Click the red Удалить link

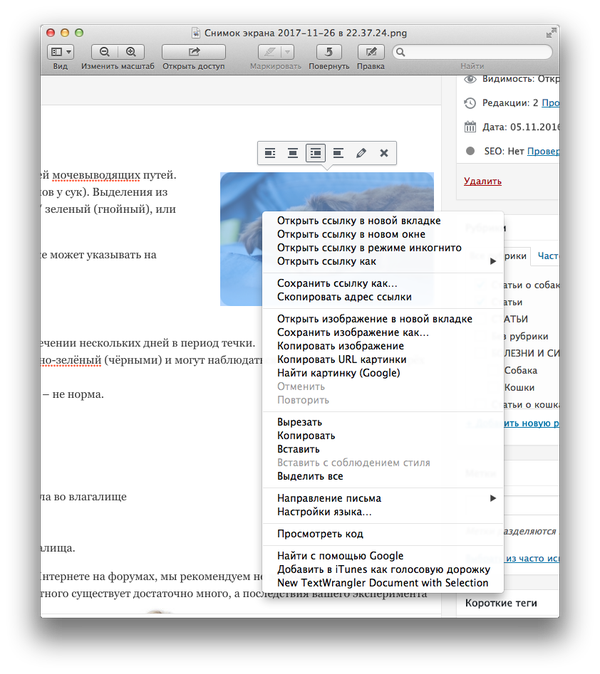[483, 181]
